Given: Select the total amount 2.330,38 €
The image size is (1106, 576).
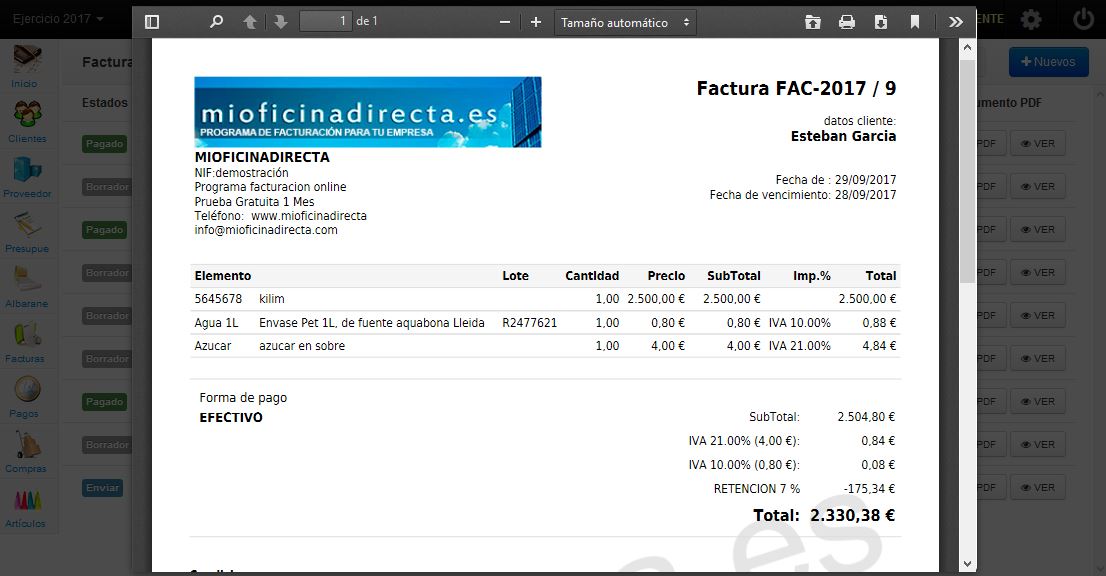Looking at the screenshot, I should click(852, 515).
